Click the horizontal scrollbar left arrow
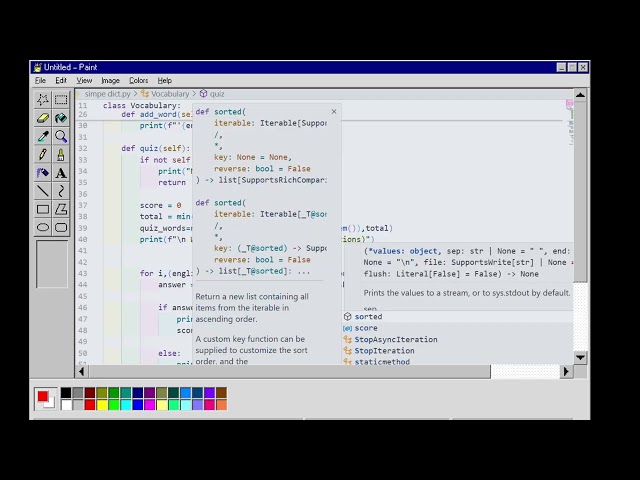Screen dimensions: 640x480 click(x=82, y=371)
